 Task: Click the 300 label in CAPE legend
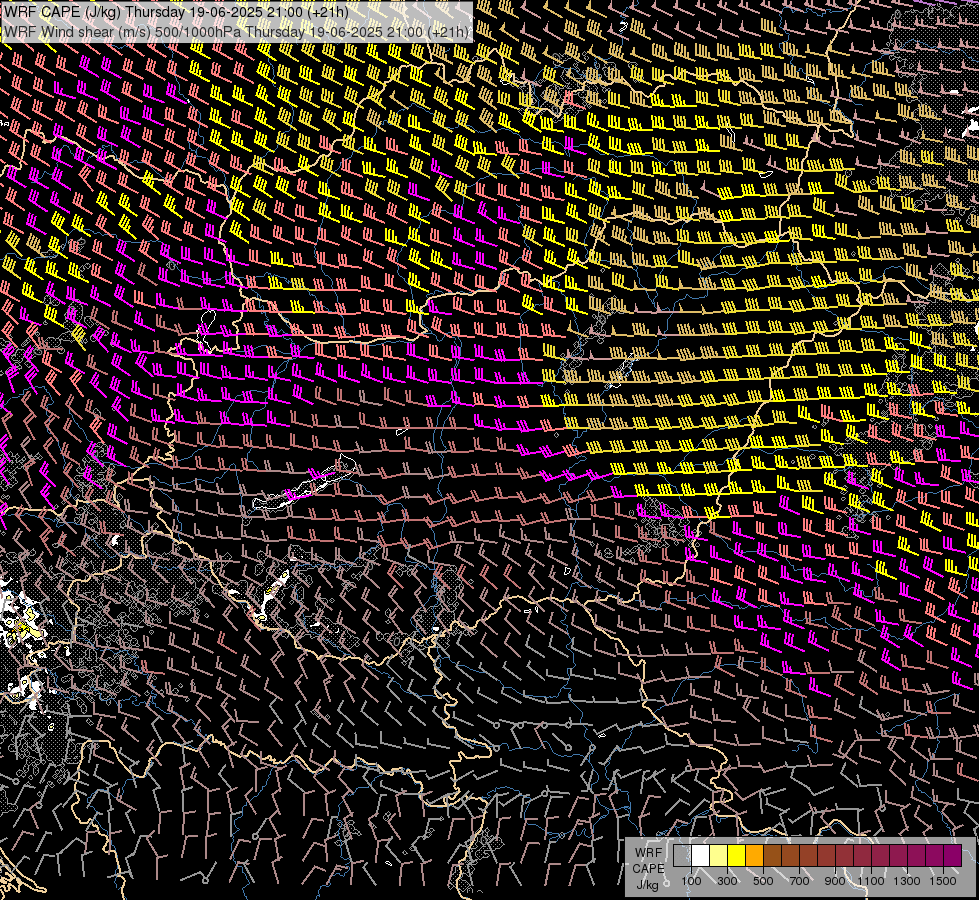[727, 881]
